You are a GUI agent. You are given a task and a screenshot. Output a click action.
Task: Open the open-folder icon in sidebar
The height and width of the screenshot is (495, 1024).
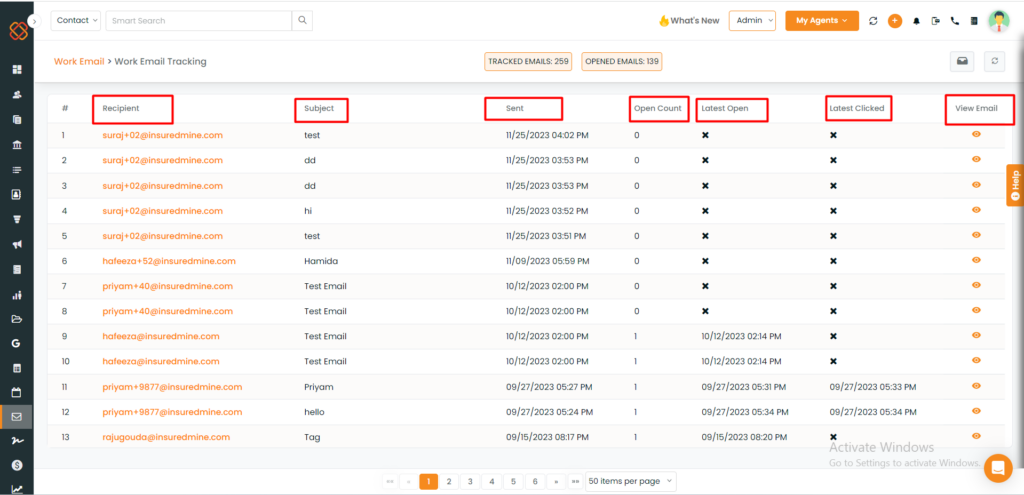tap(17, 319)
